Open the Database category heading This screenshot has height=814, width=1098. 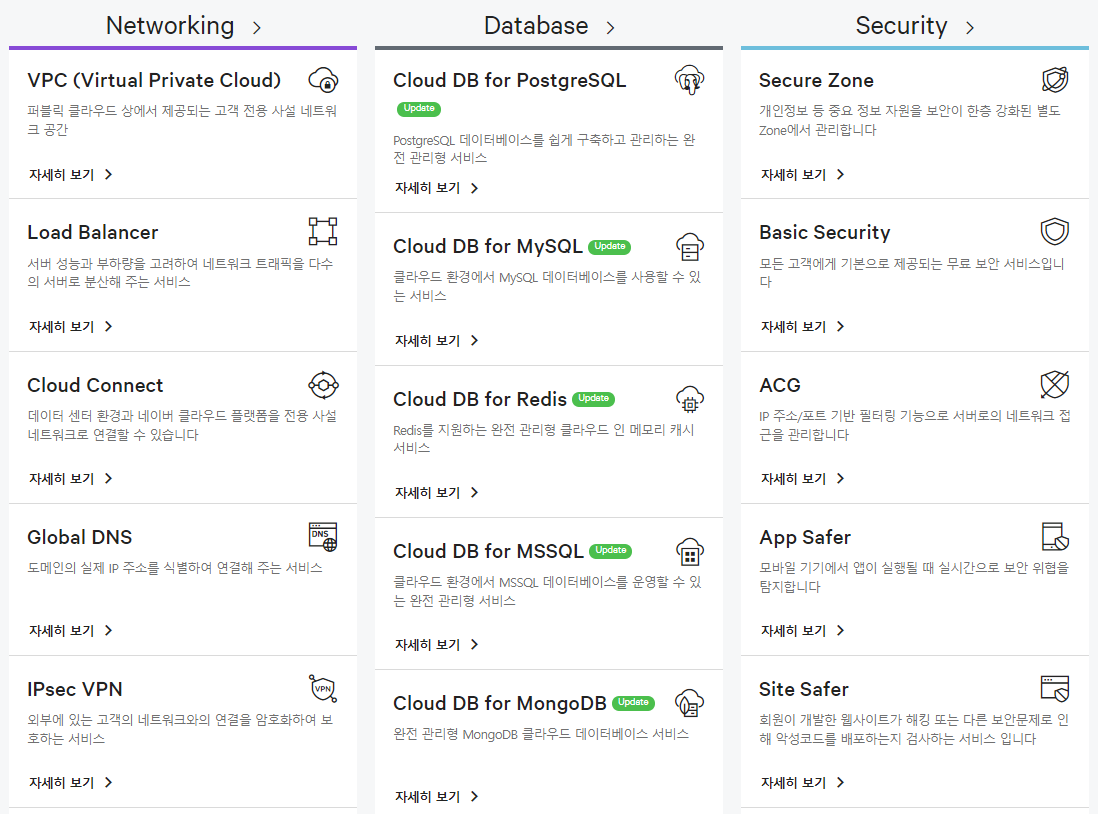click(x=536, y=26)
